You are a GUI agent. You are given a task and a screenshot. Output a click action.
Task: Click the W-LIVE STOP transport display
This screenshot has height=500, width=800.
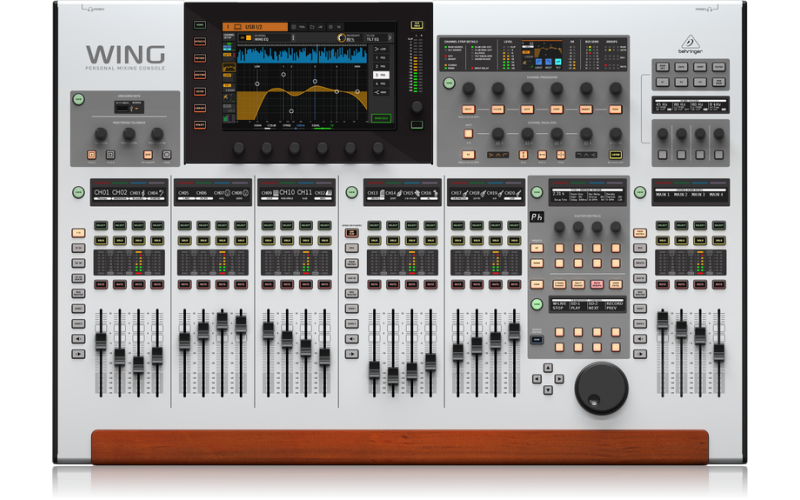[x=560, y=306]
